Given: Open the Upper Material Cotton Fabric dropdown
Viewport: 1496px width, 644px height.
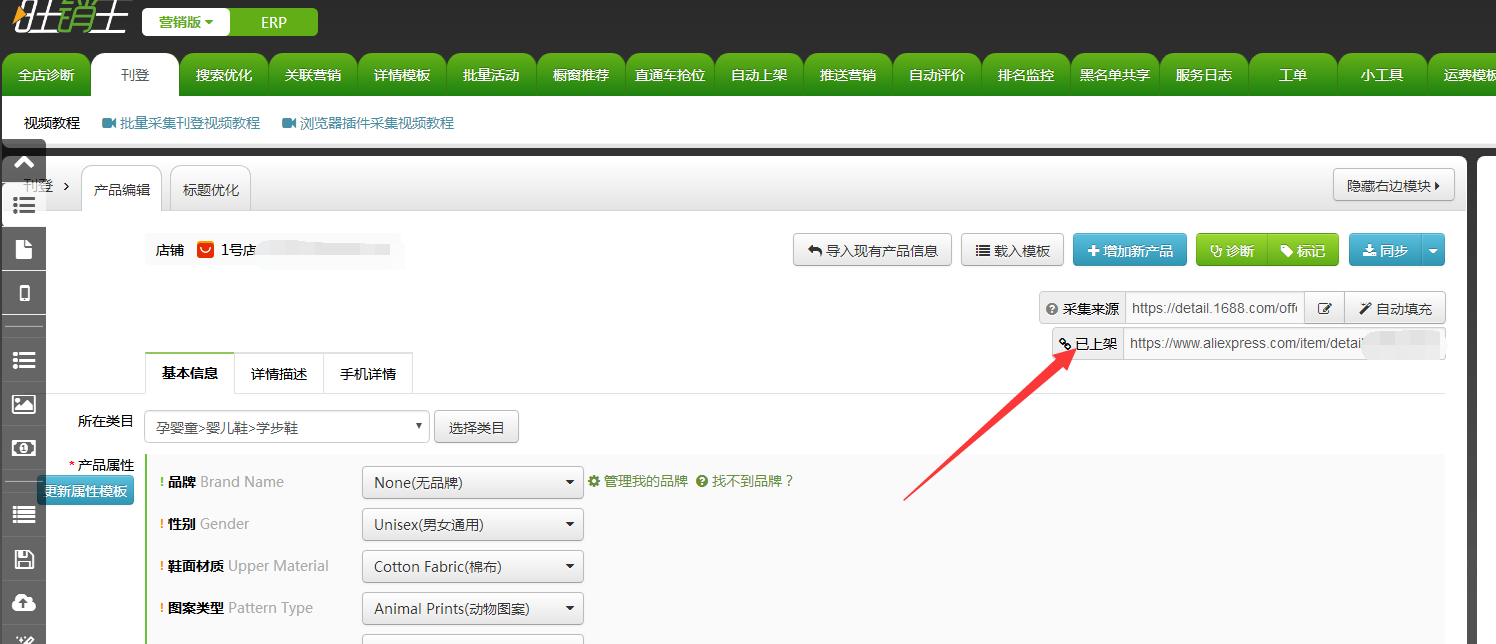Looking at the screenshot, I should (x=472, y=566).
